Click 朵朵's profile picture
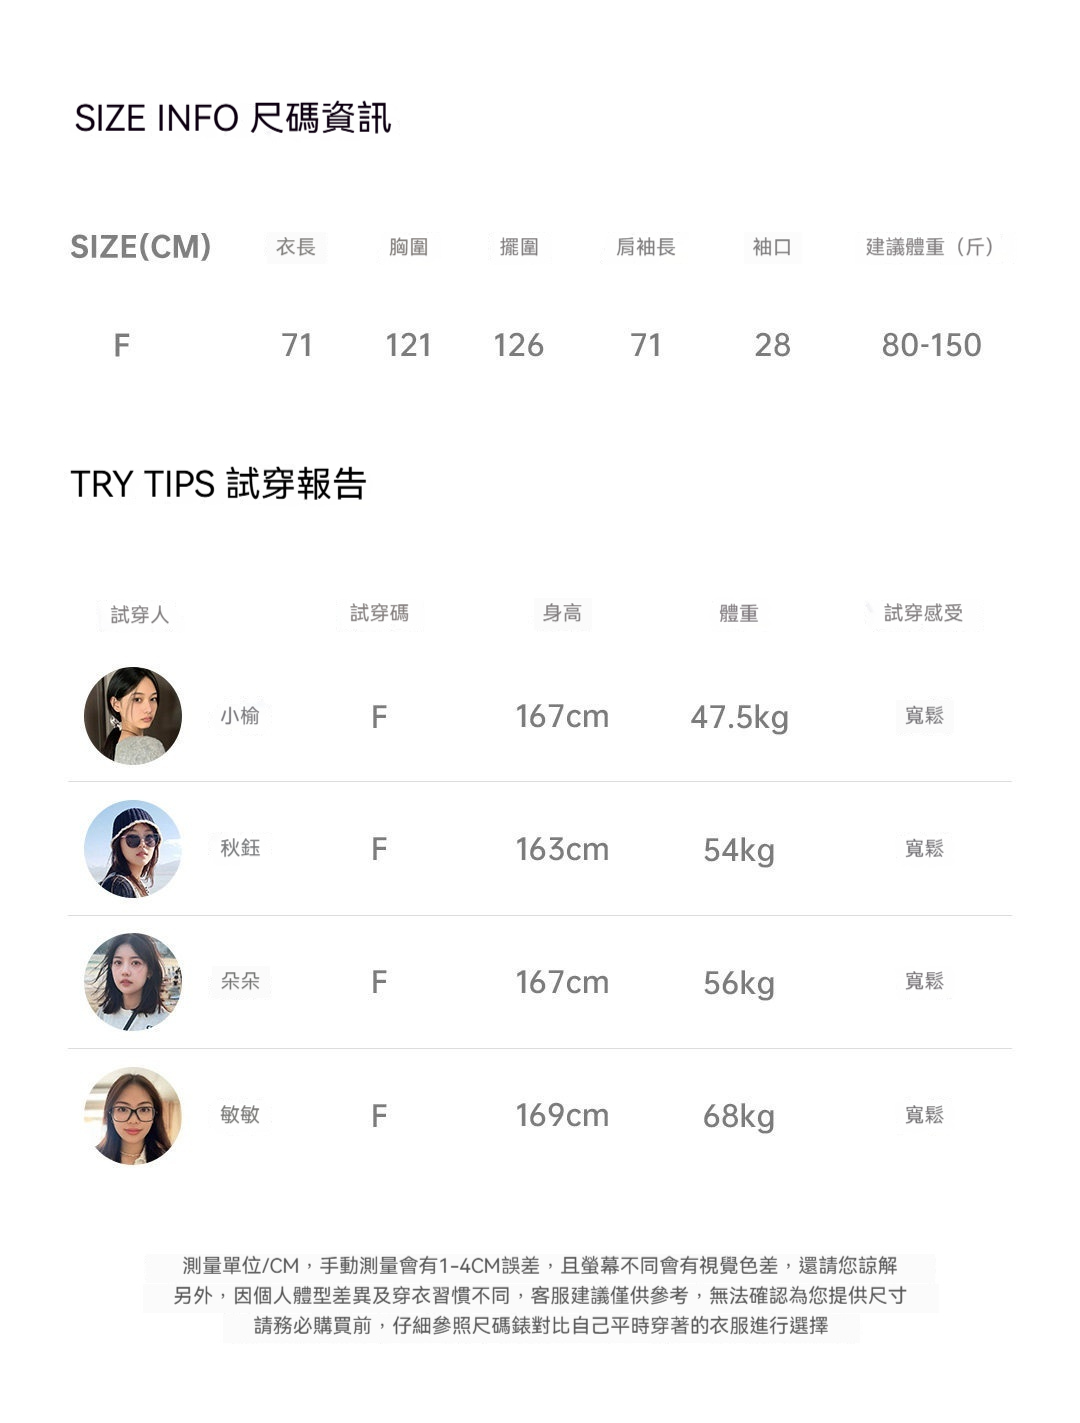Viewport: 1080px width, 1423px height. coord(133,982)
